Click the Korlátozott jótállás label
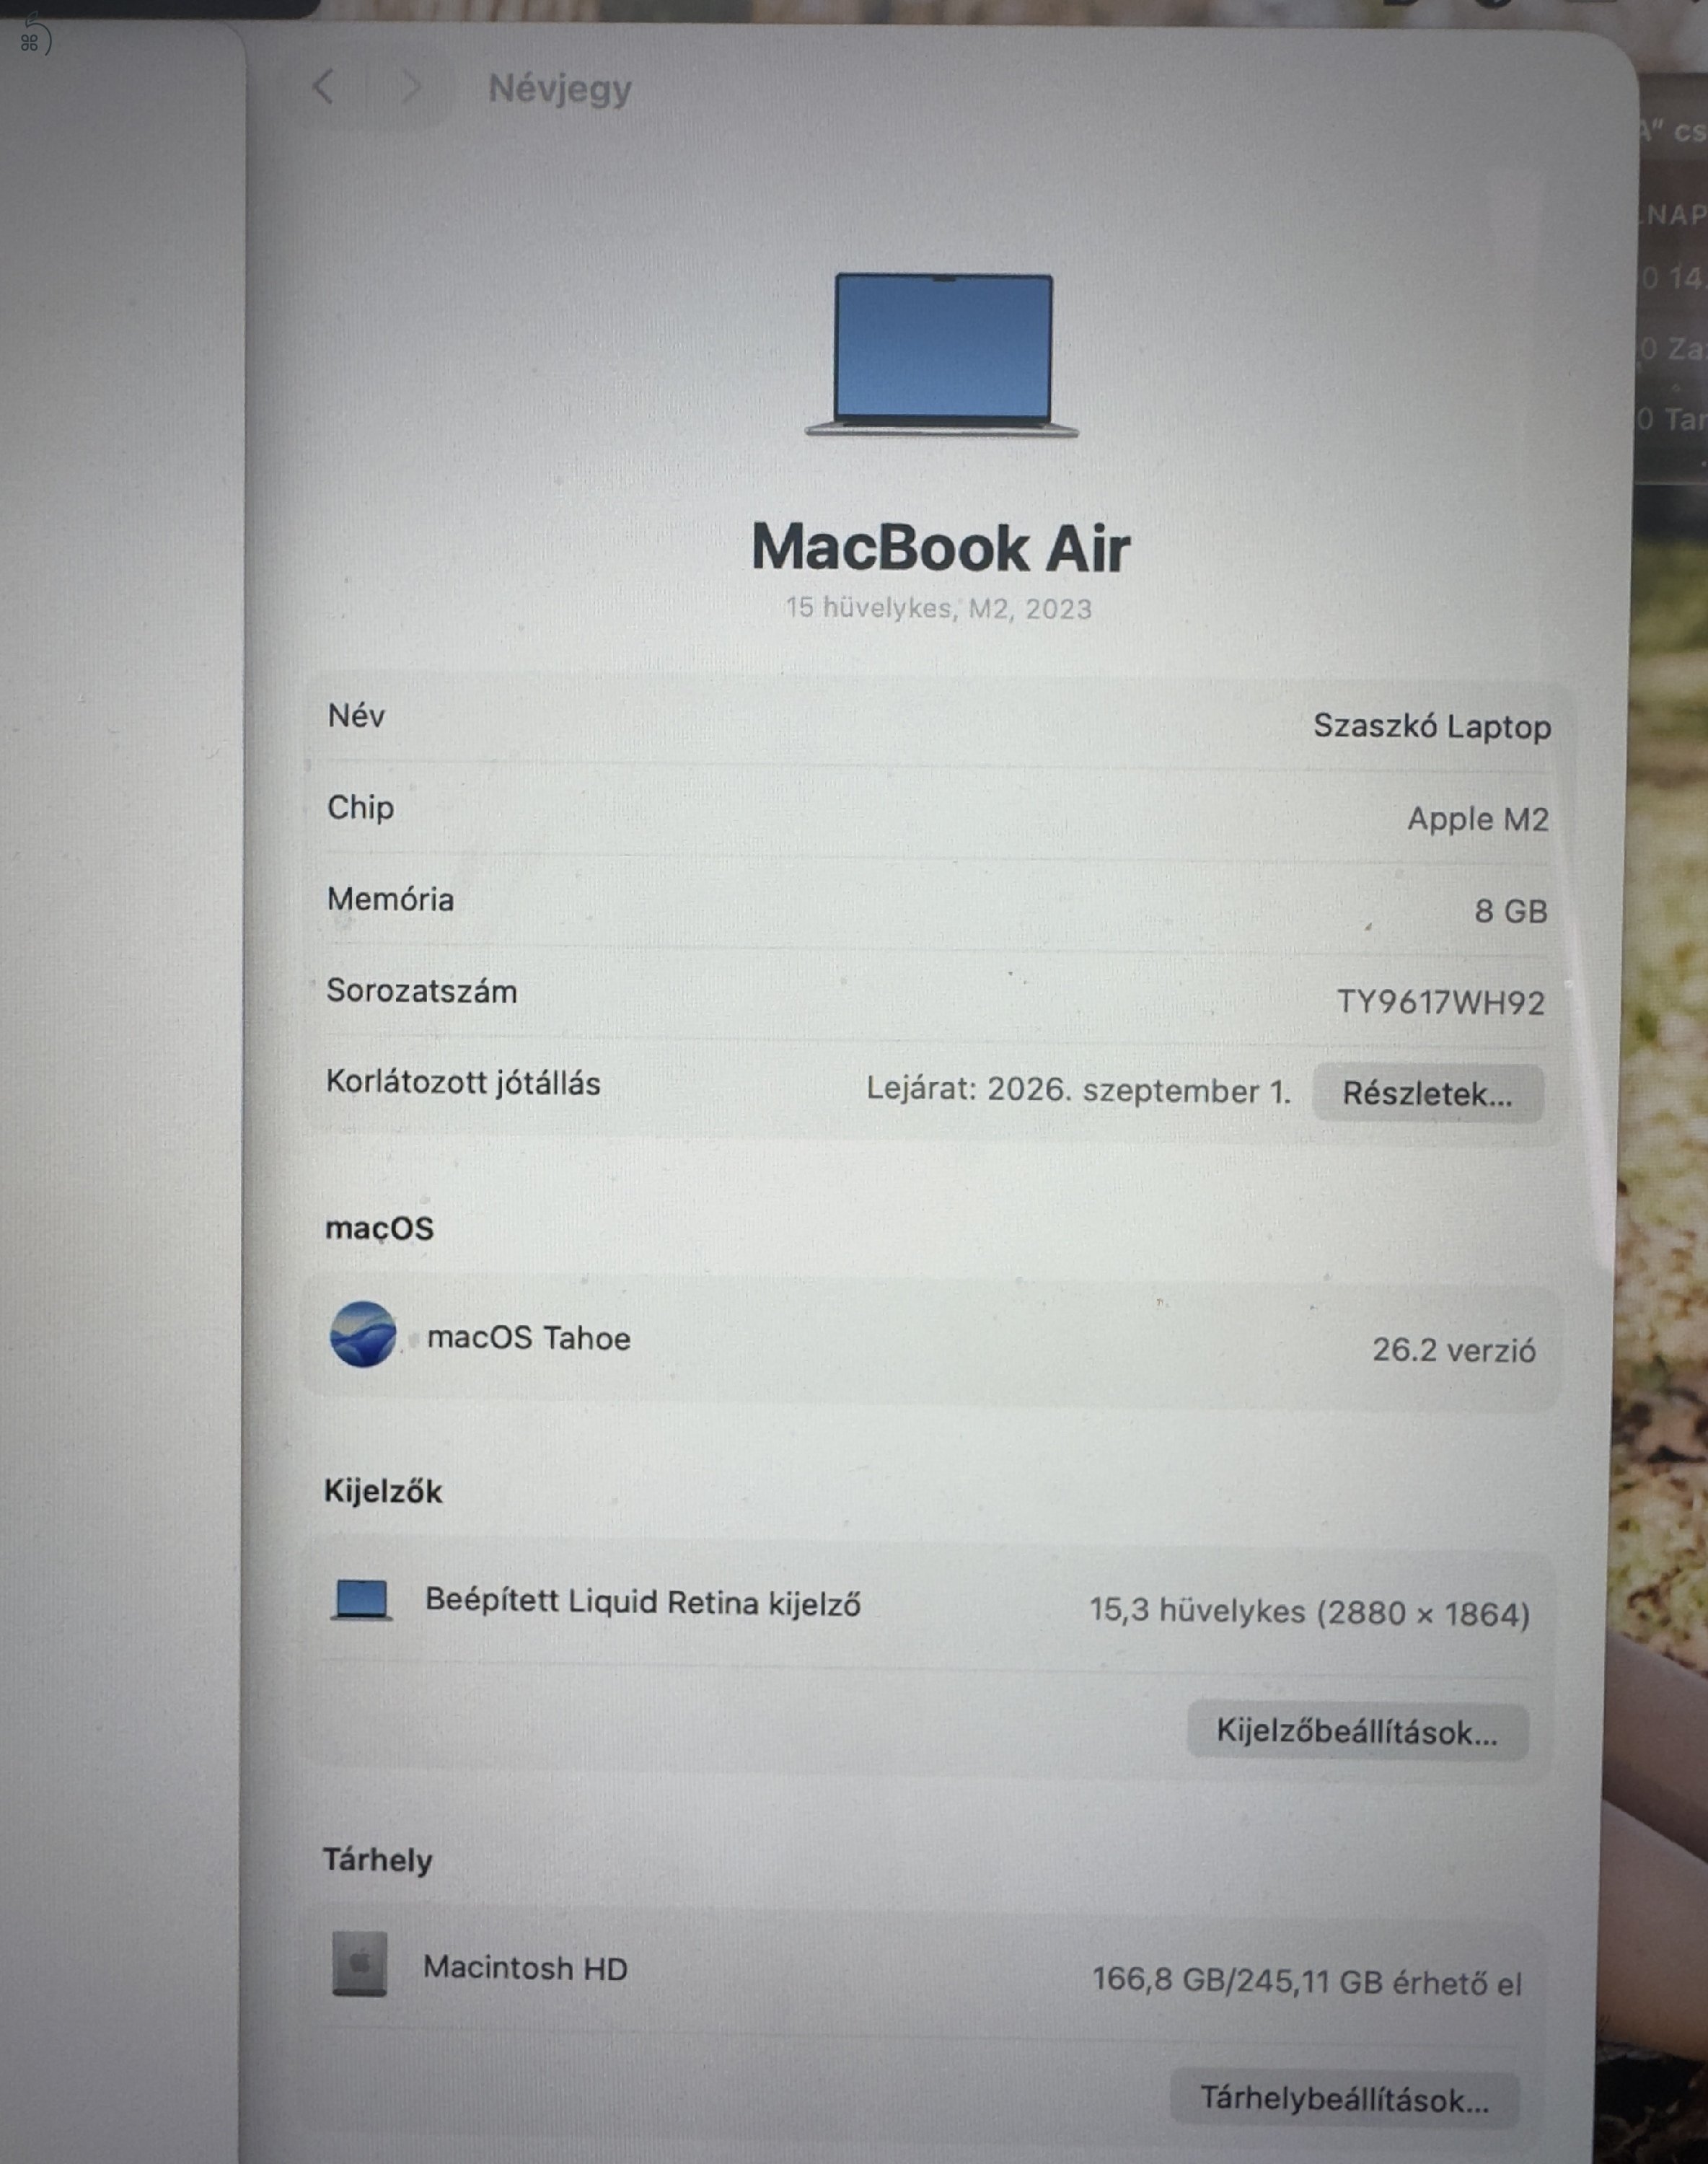Screen dimensions: 1708x2164 [x=463, y=1083]
